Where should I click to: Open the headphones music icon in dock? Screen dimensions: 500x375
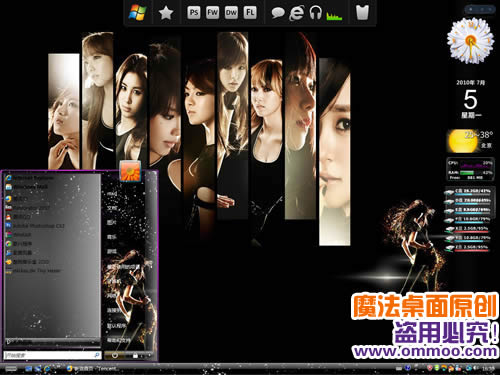pos(315,13)
